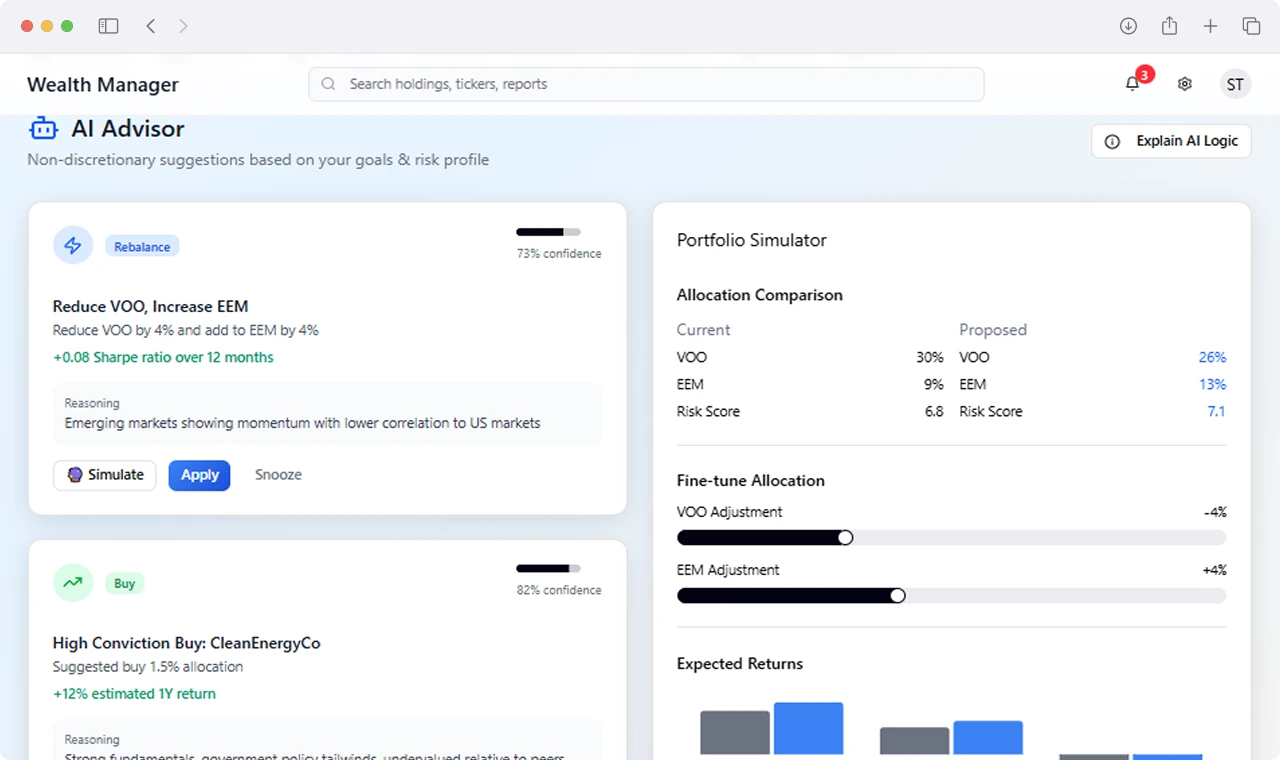Apply the Reduce VOO recommendation
The height and width of the screenshot is (760, 1280).
pos(199,475)
